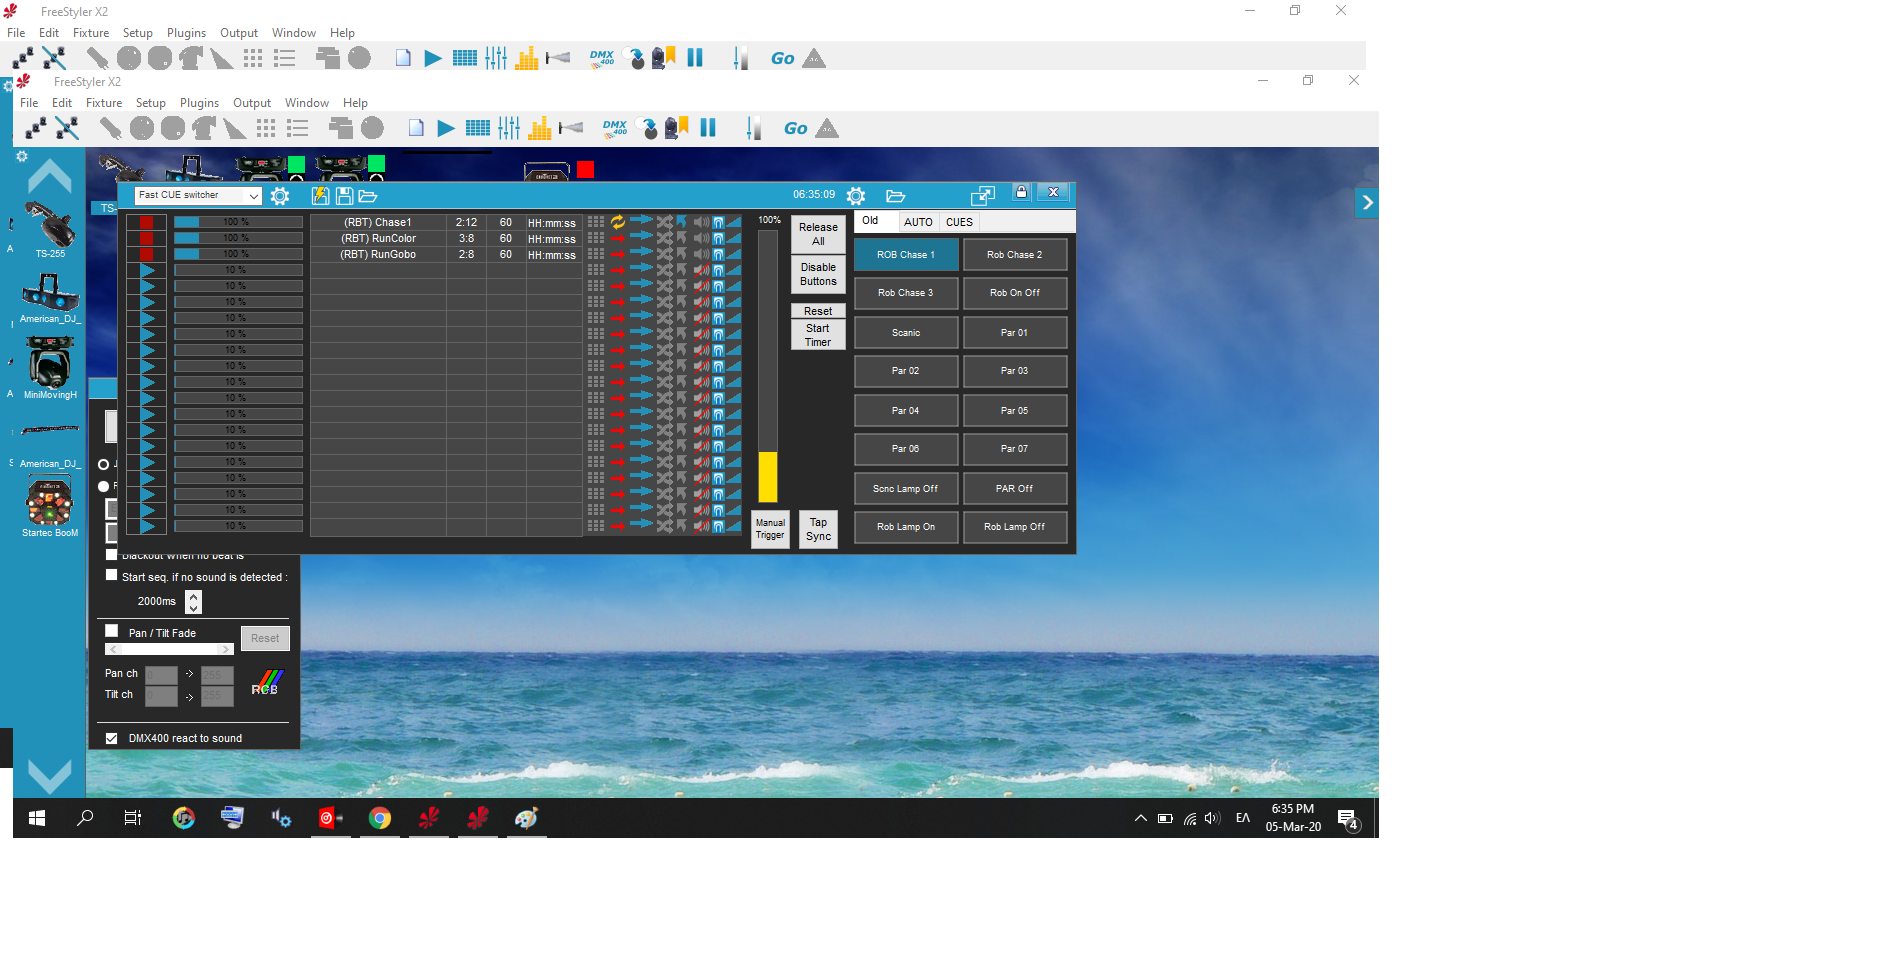This screenshot has width=1904, height=968.
Task: Click the quick-save lightning disk icon
Action: (x=320, y=197)
